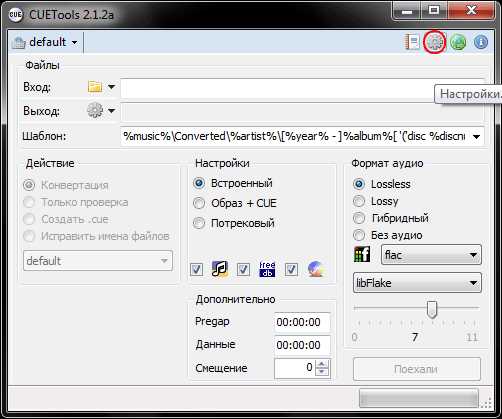Click the window resize grip corner

coord(487,403)
